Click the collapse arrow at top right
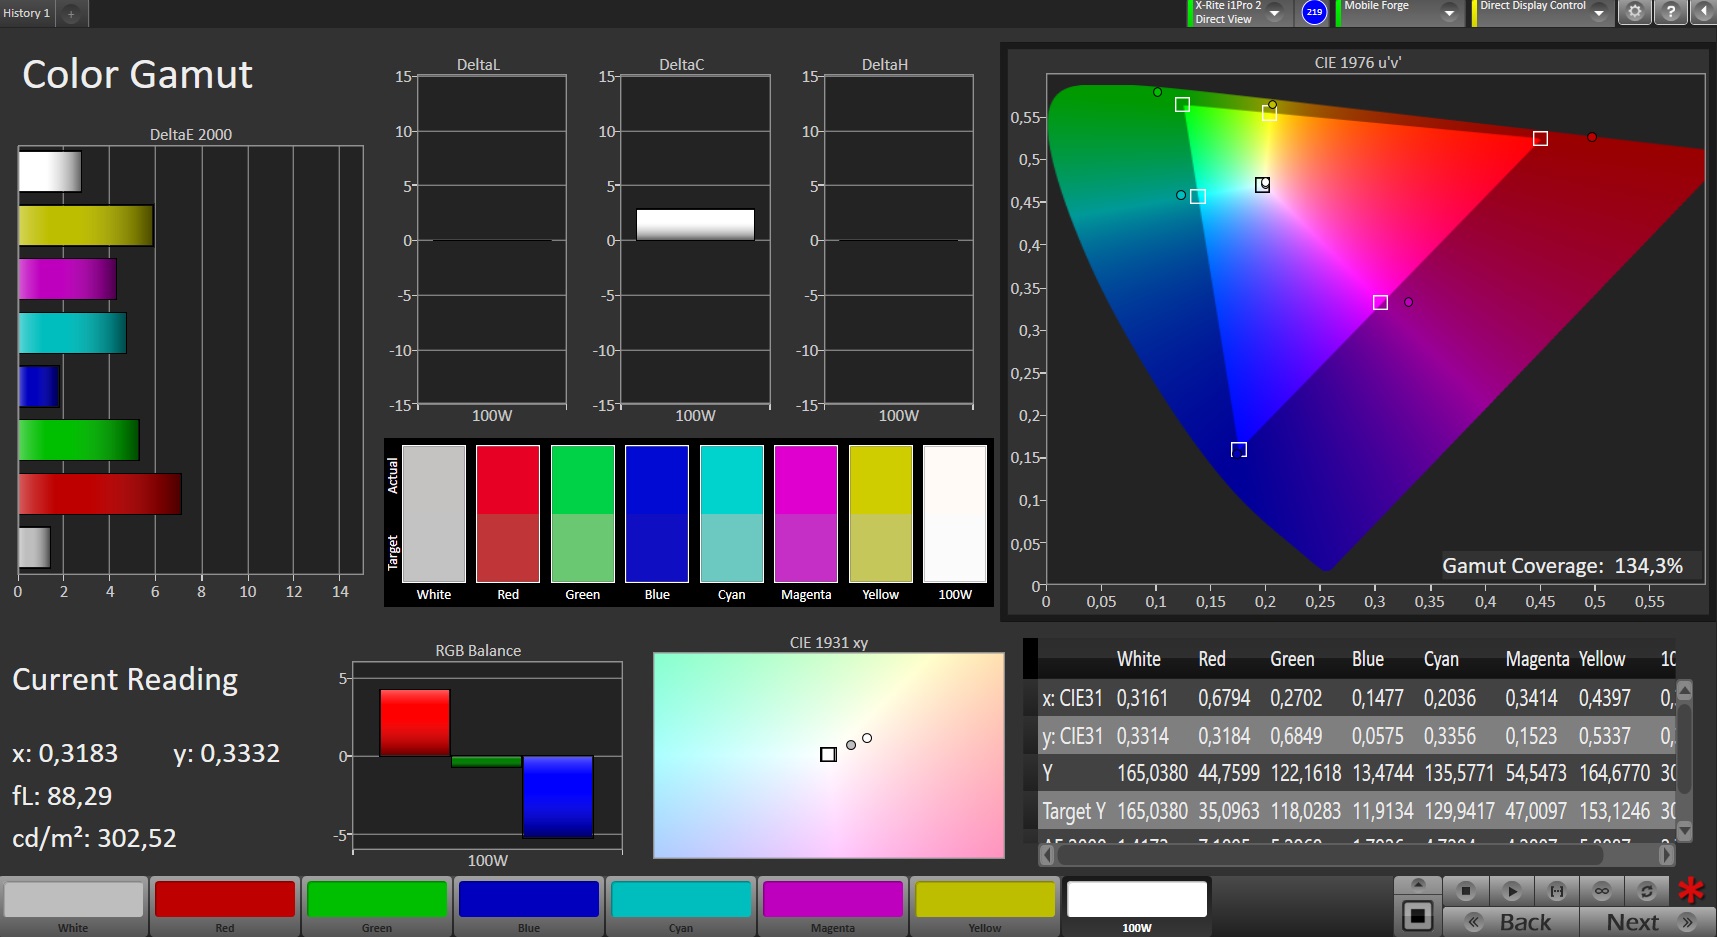Screen dimensions: 1717x937 coord(1704,12)
